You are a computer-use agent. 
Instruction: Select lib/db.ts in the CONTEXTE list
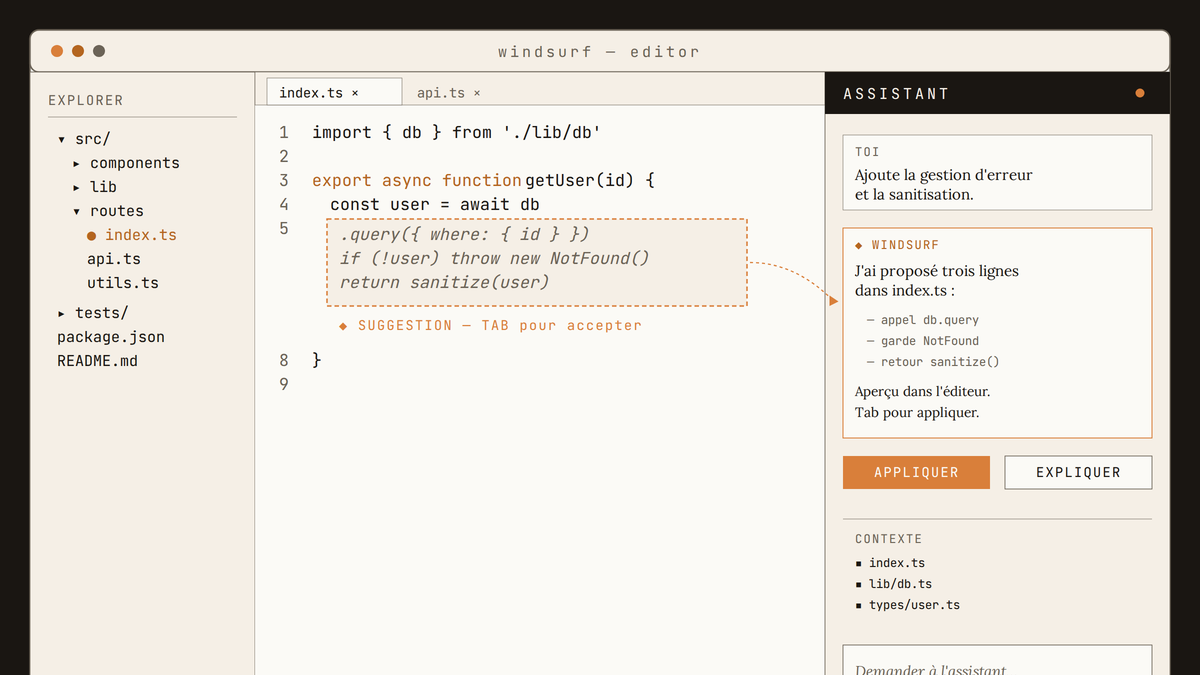(x=900, y=584)
